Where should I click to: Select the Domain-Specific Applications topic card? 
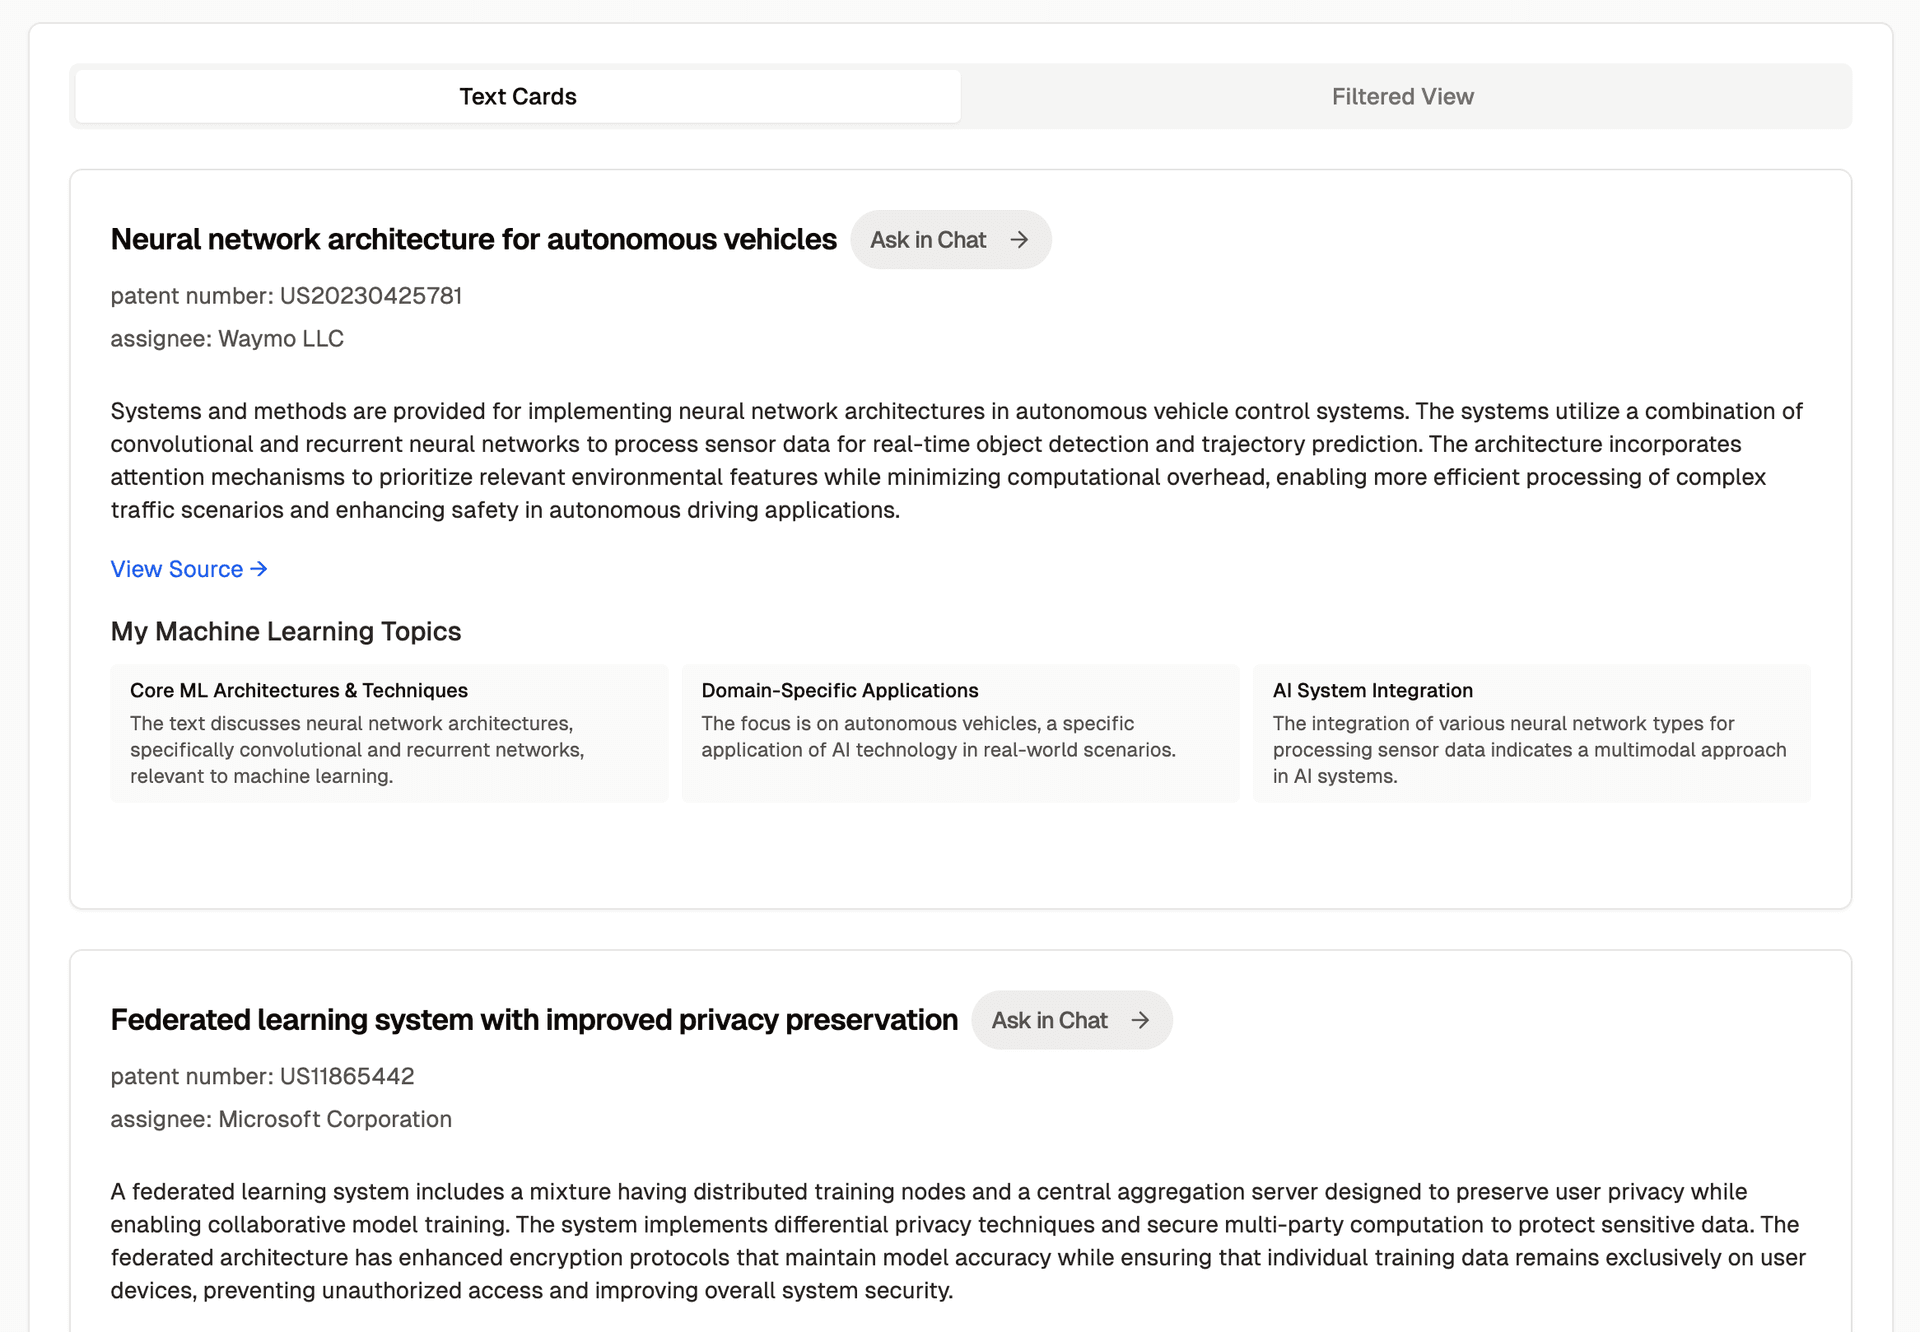point(960,733)
